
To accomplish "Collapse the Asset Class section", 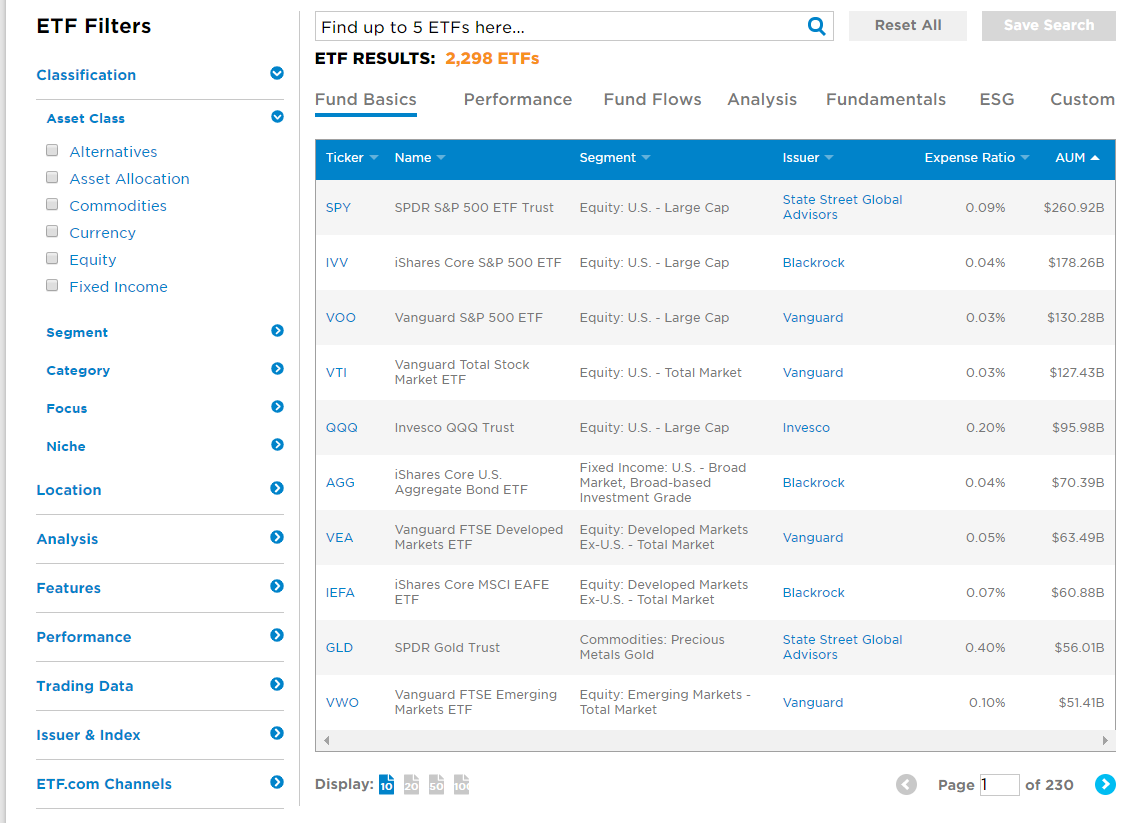I will (277, 116).
